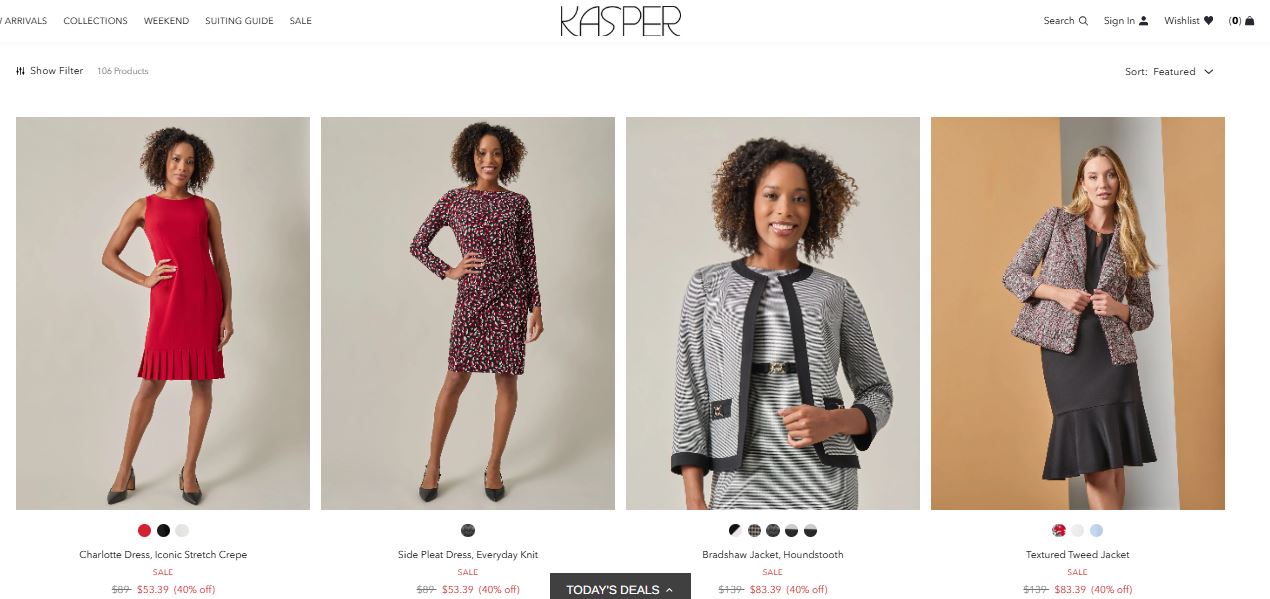This screenshot has height=599, width=1270.
Task: Open the Weekend menu item
Action: coord(166,21)
